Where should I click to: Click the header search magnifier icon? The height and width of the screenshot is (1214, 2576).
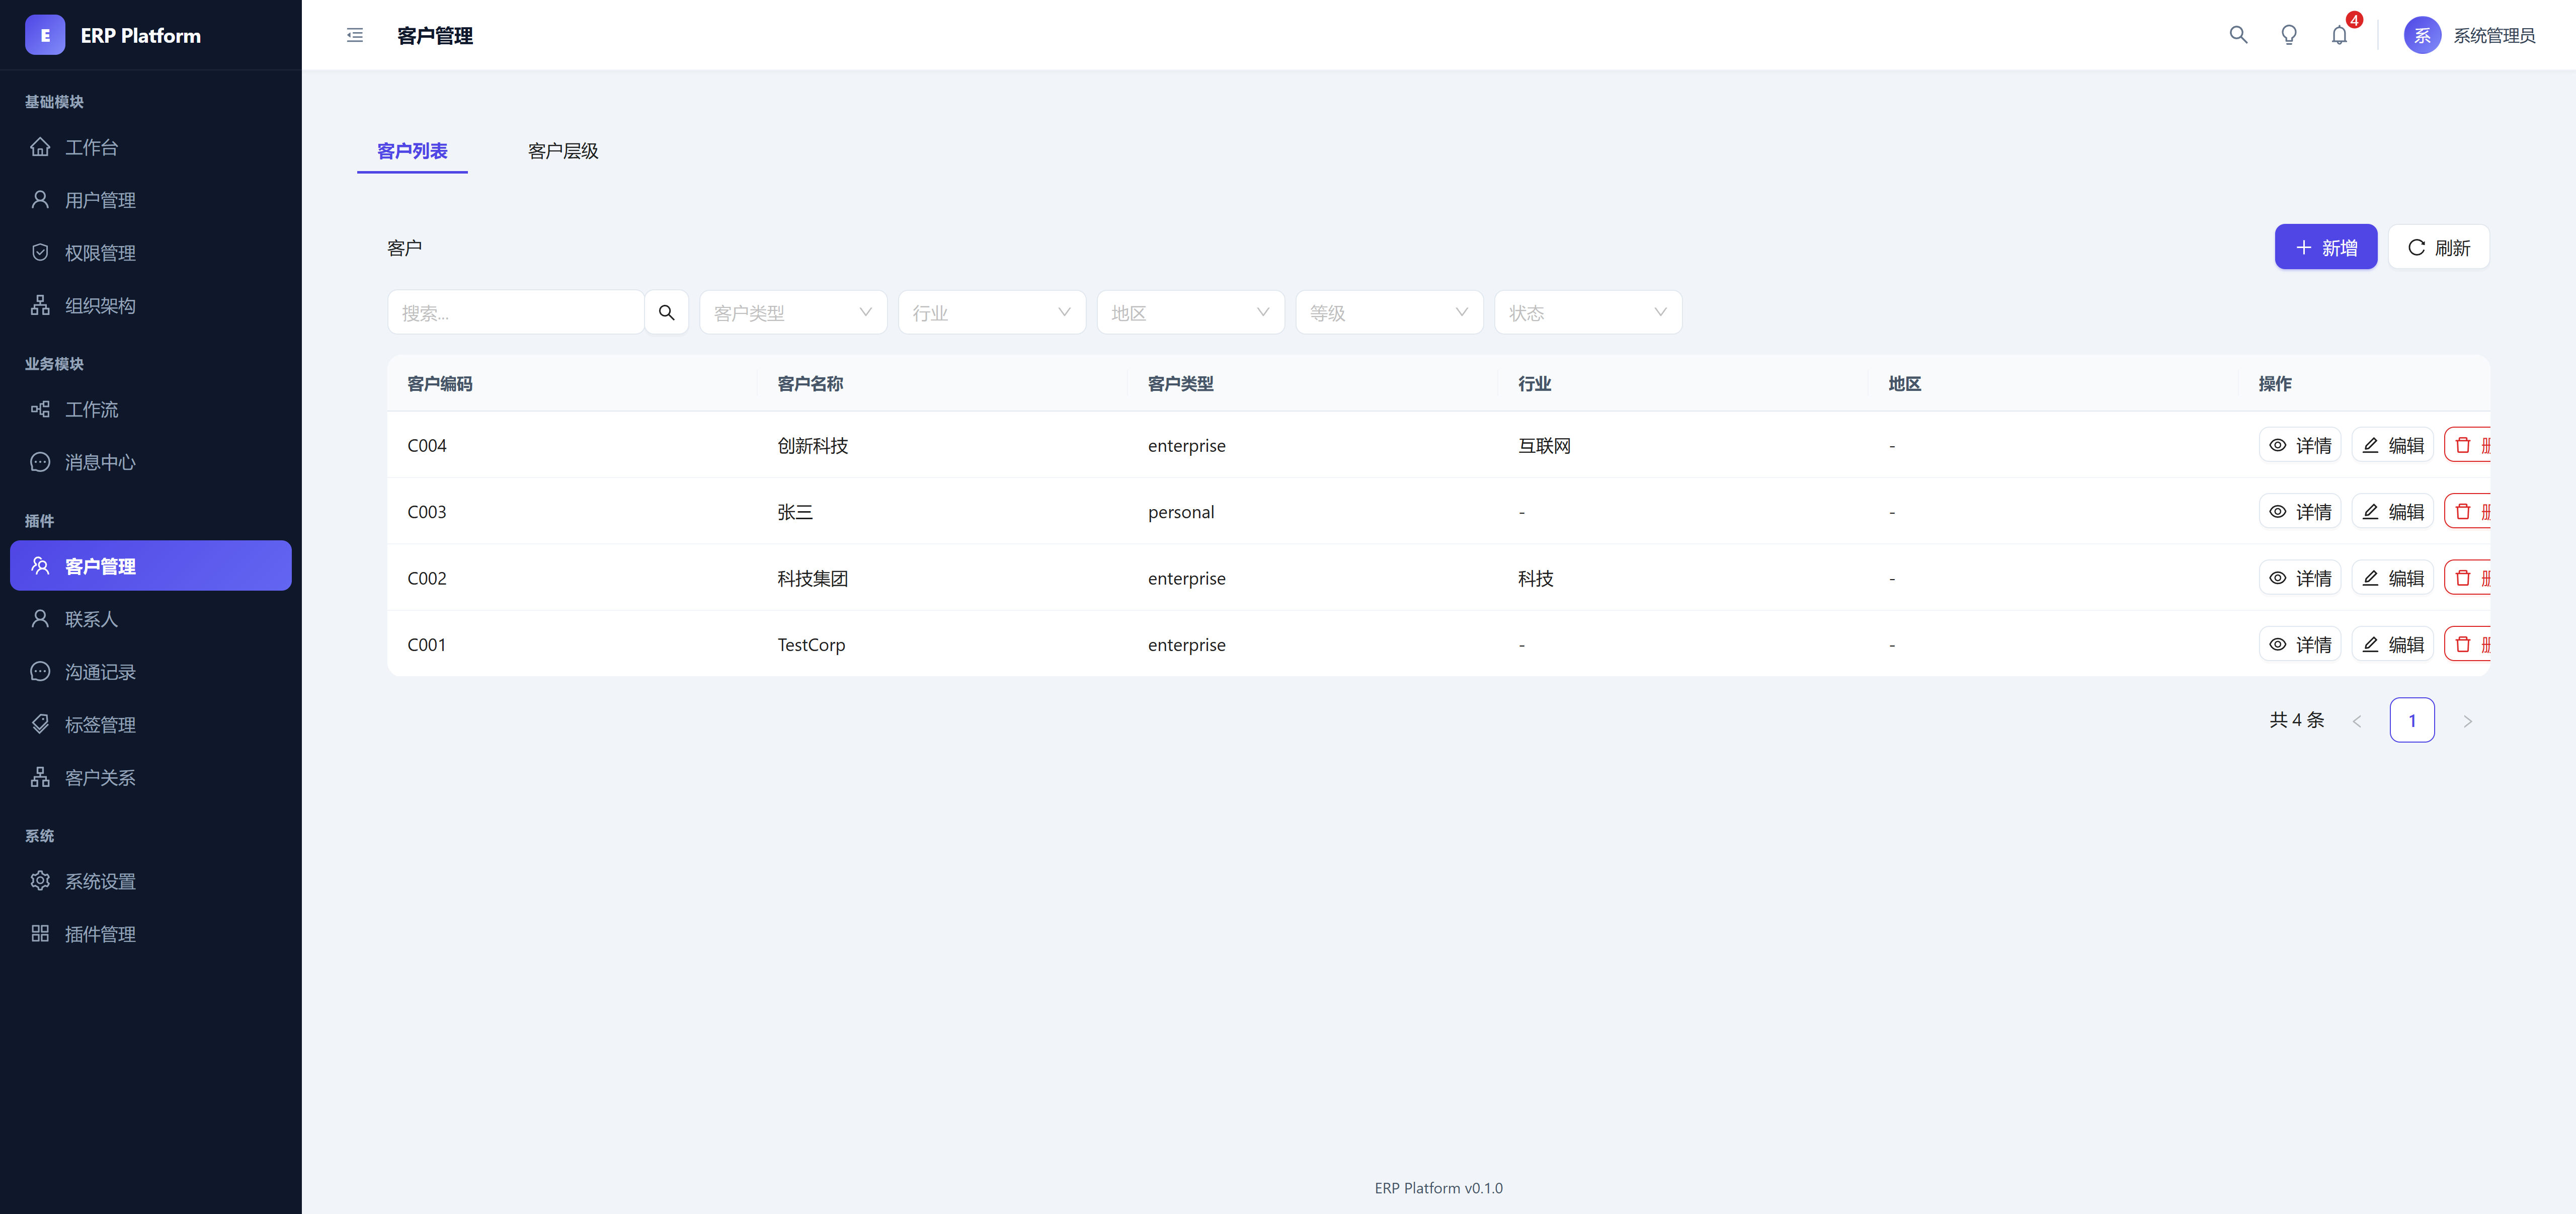pyautogui.click(x=2238, y=36)
